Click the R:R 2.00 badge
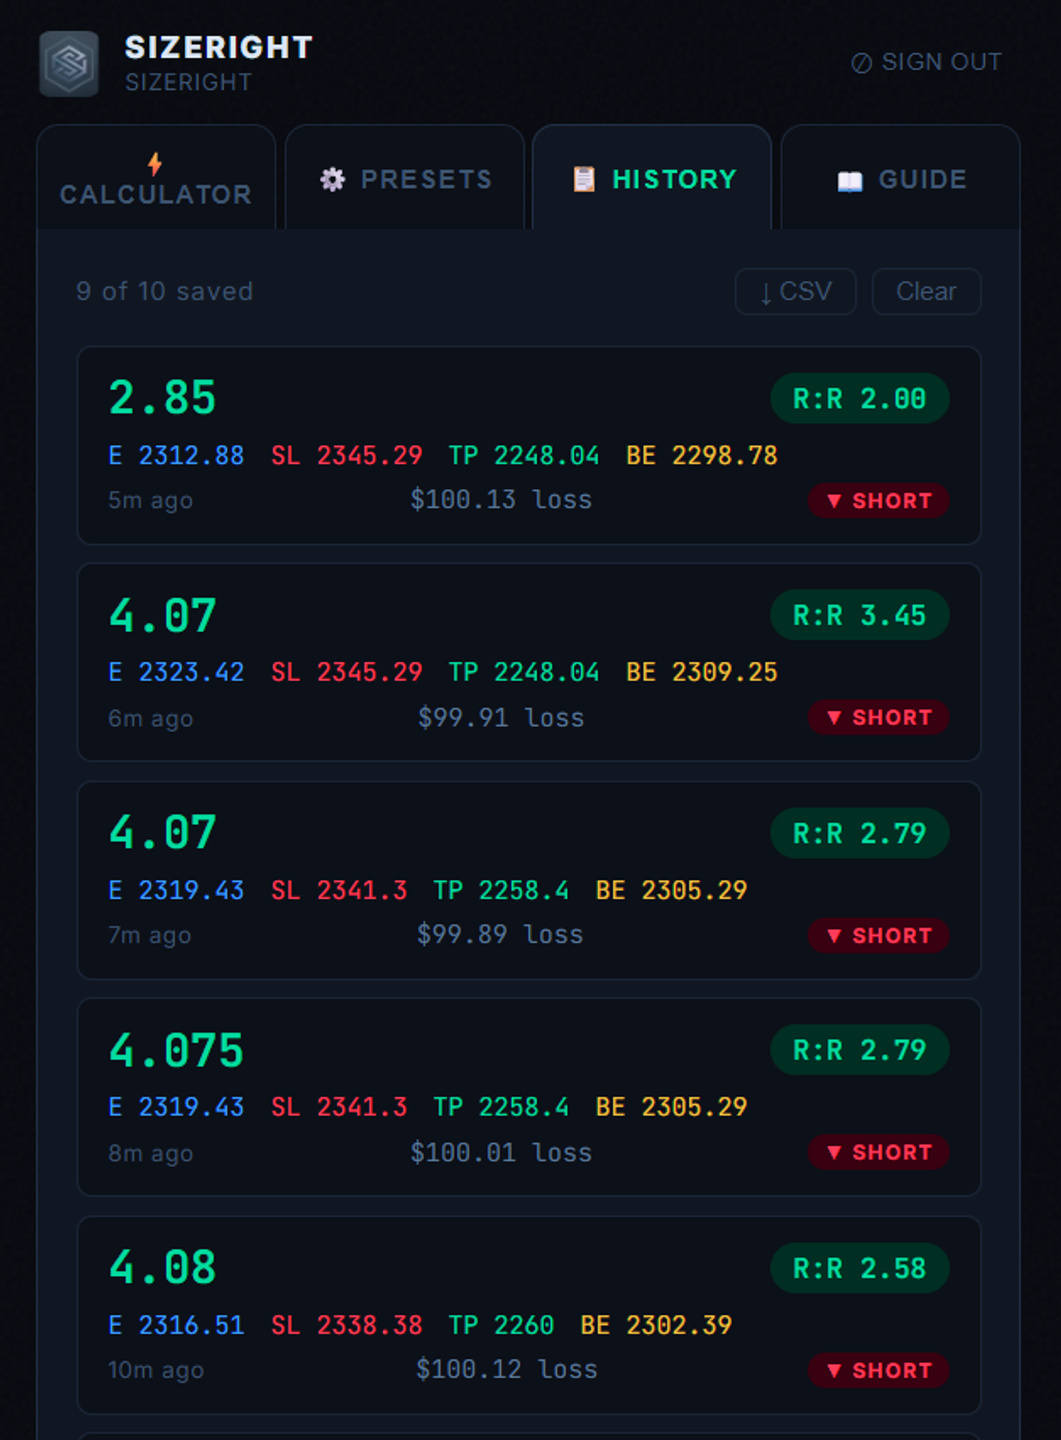This screenshot has width=1061, height=1440. coord(859,399)
